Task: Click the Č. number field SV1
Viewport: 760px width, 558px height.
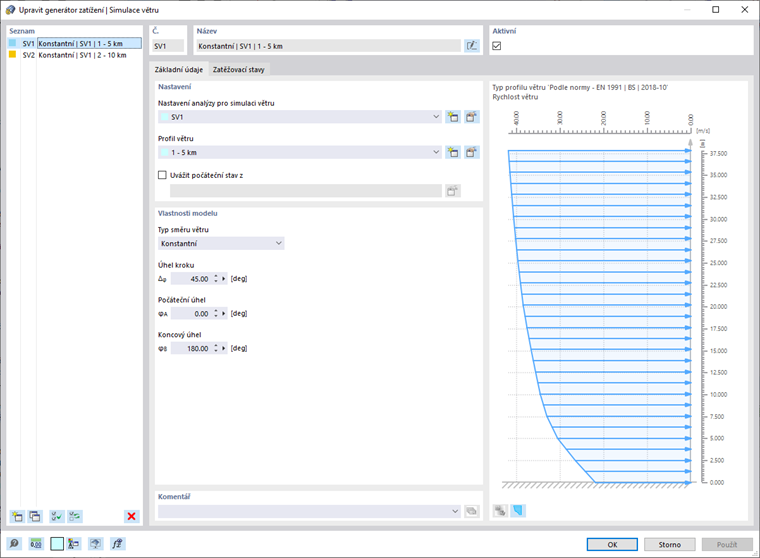Action: tap(168, 46)
